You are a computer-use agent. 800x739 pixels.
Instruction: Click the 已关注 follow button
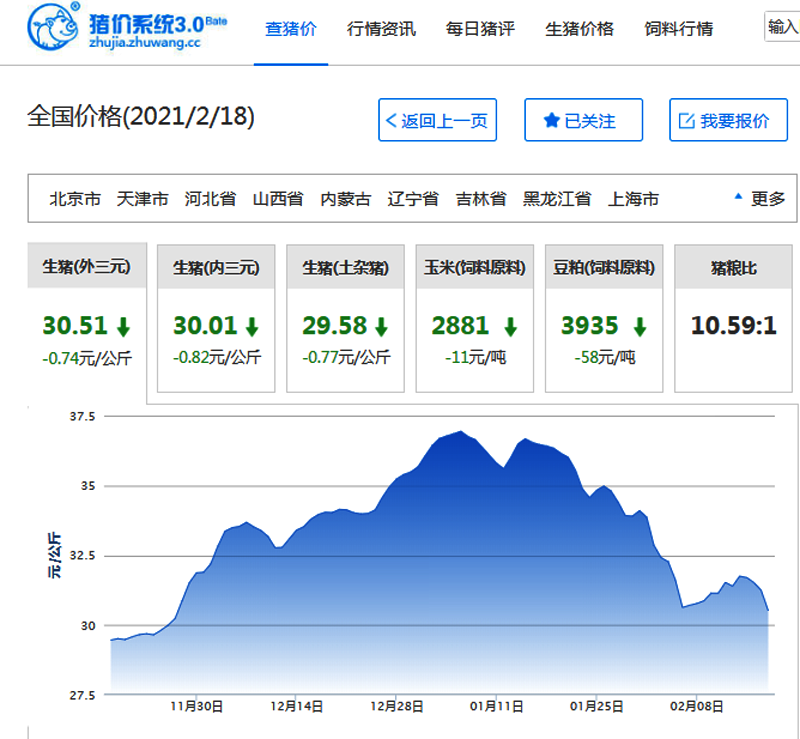pyautogui.click(x=583, y=120)
